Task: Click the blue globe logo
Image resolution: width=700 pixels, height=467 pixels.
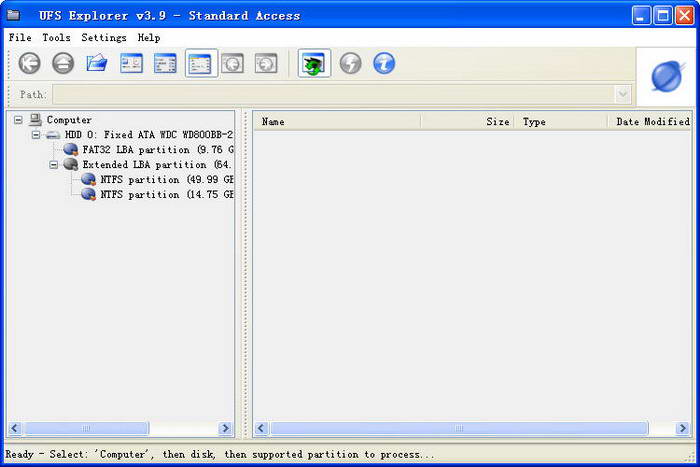Action: point(667,77)
